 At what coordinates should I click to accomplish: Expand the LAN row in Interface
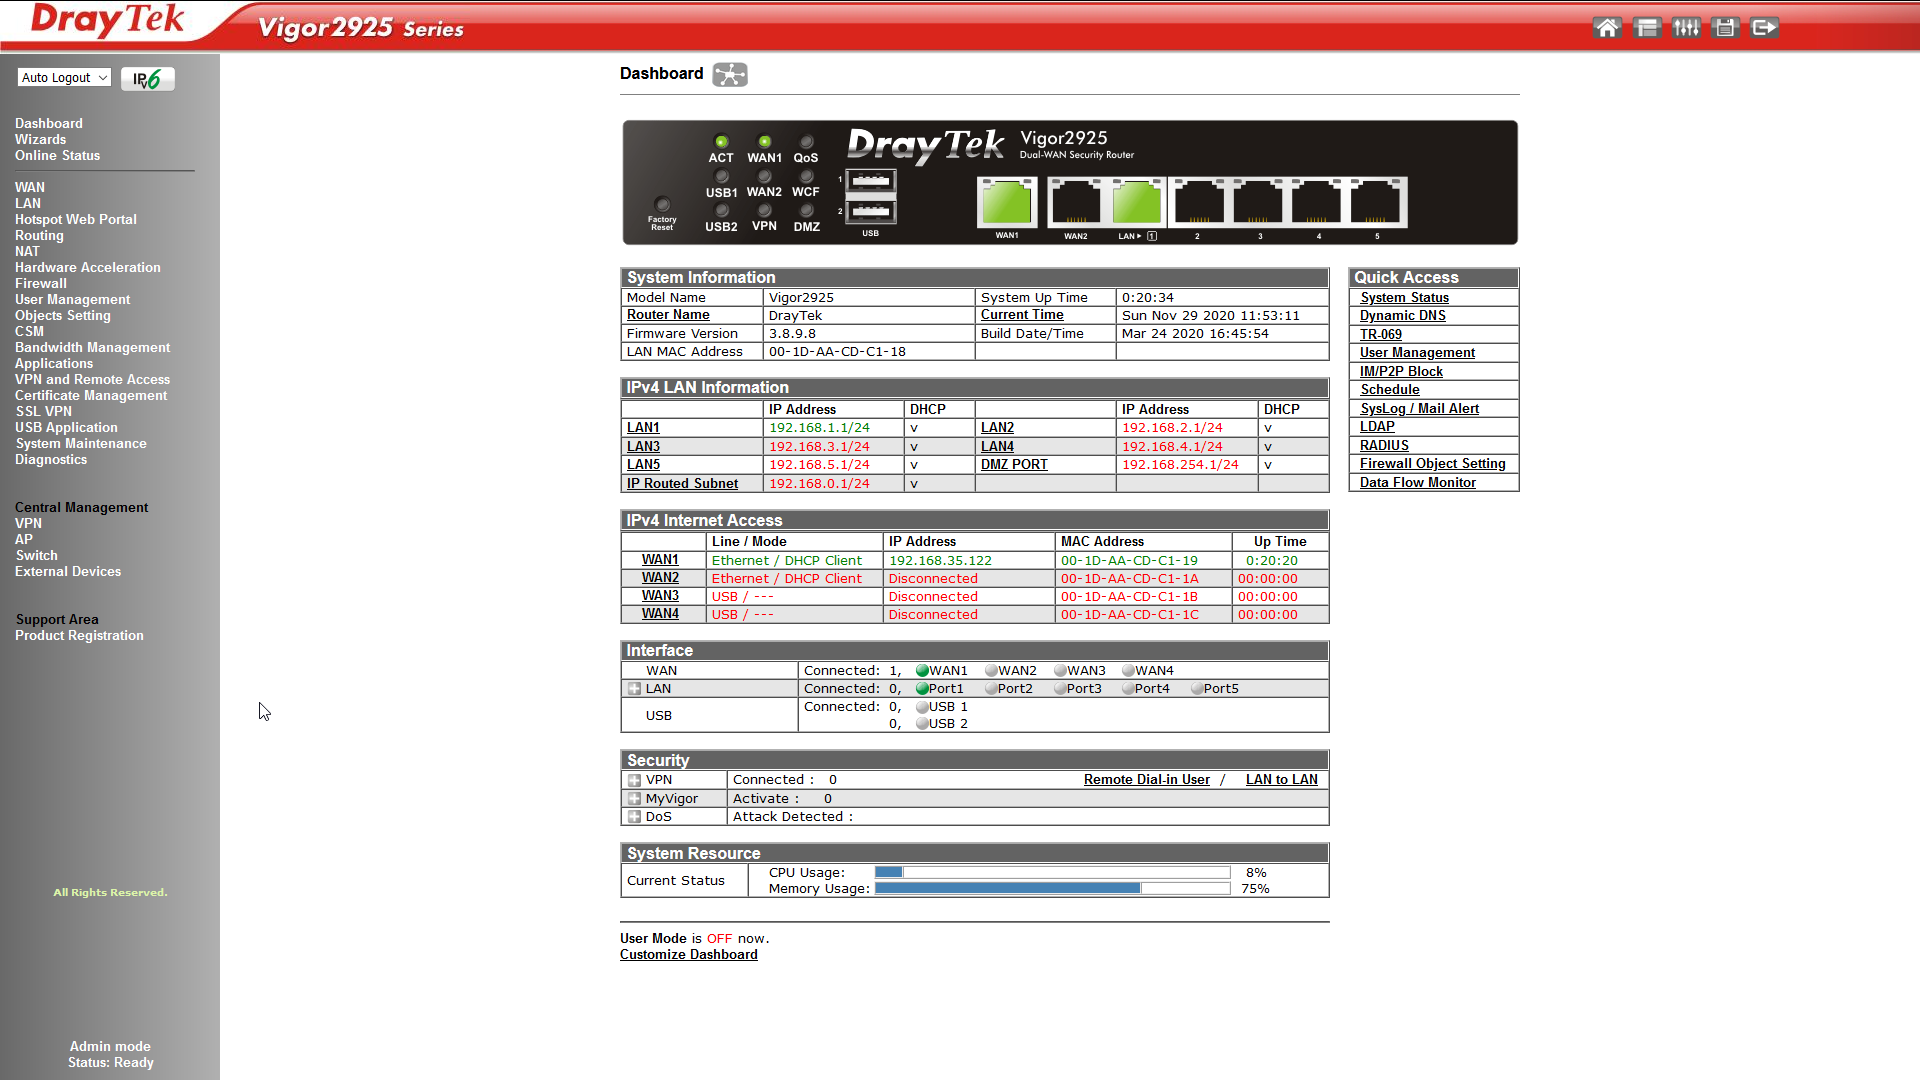(634, 689)
